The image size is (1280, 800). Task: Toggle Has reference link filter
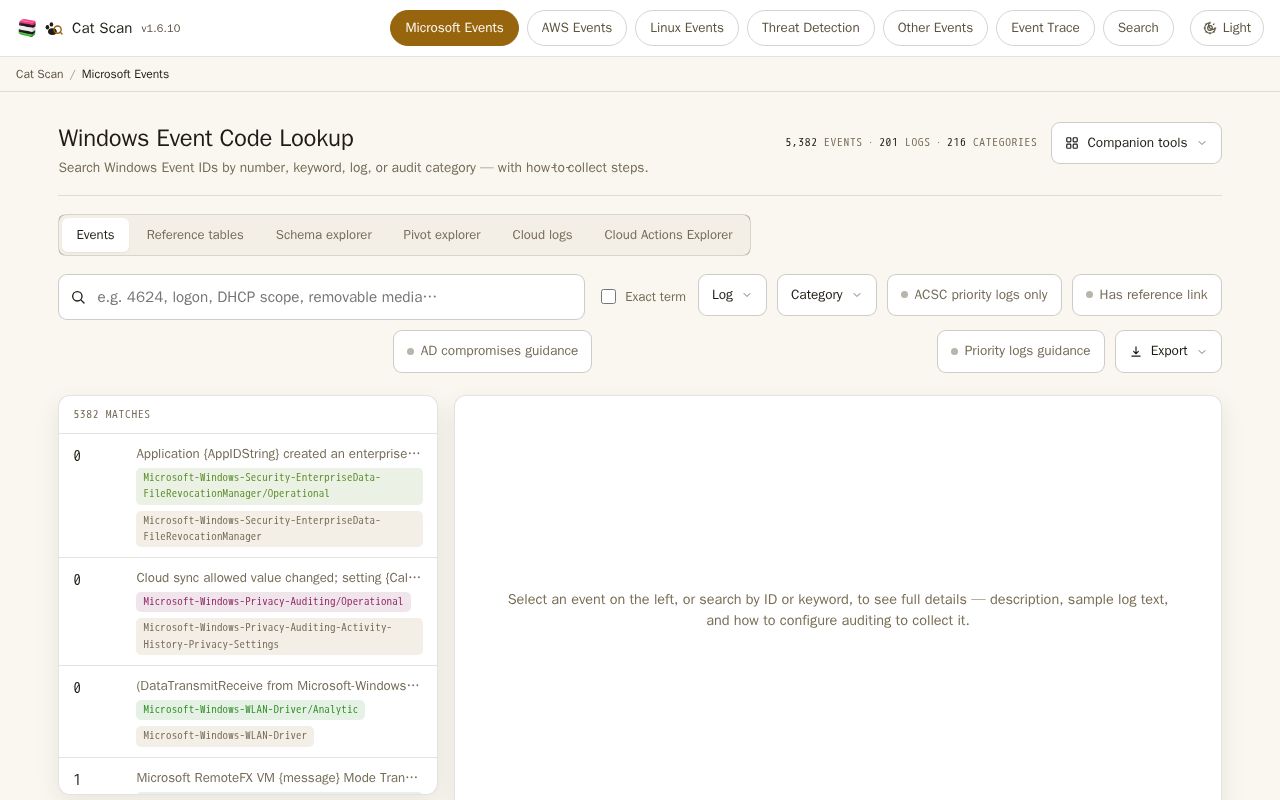pos(1146,295)
